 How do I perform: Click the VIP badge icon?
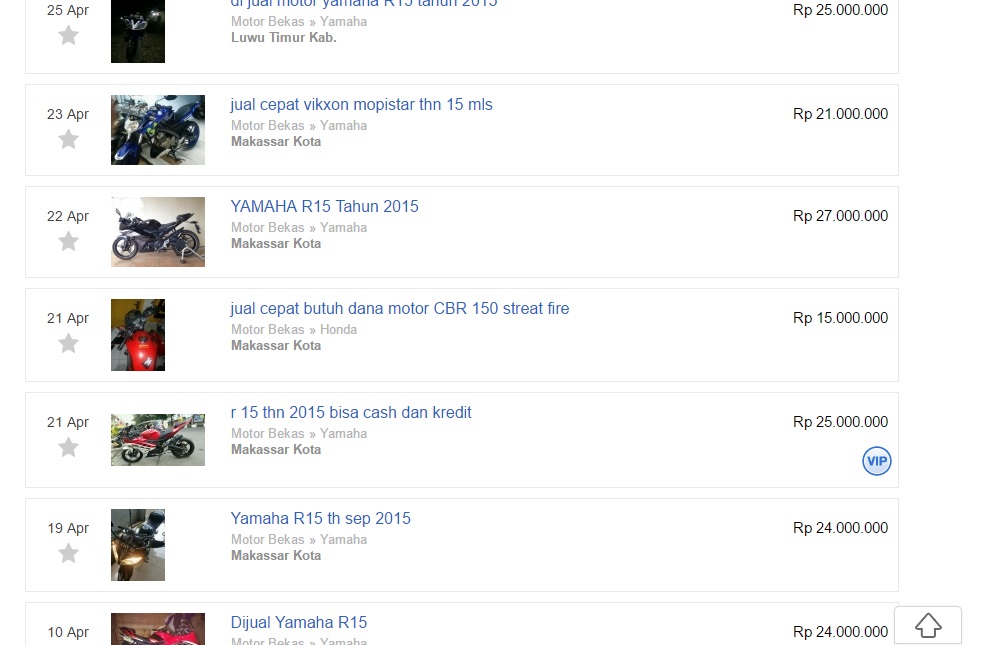click(x=876, y=461)
